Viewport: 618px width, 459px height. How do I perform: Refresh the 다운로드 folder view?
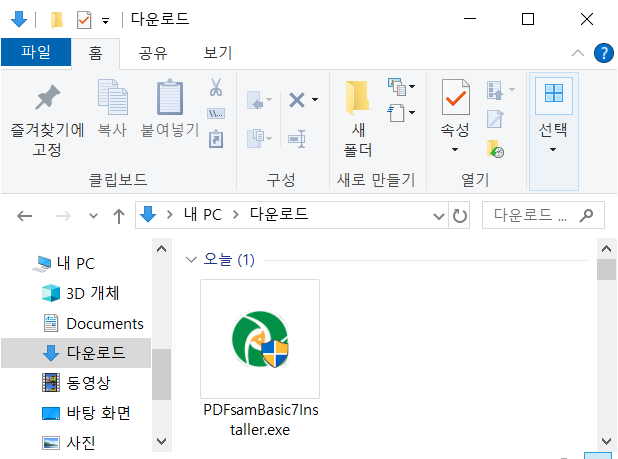(459, 216)
